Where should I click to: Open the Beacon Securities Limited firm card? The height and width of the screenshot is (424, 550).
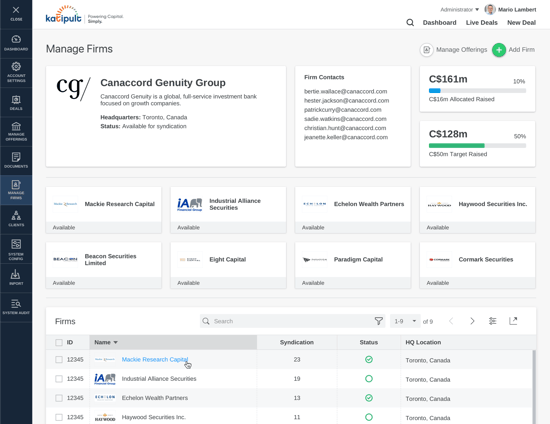(103, 265)
